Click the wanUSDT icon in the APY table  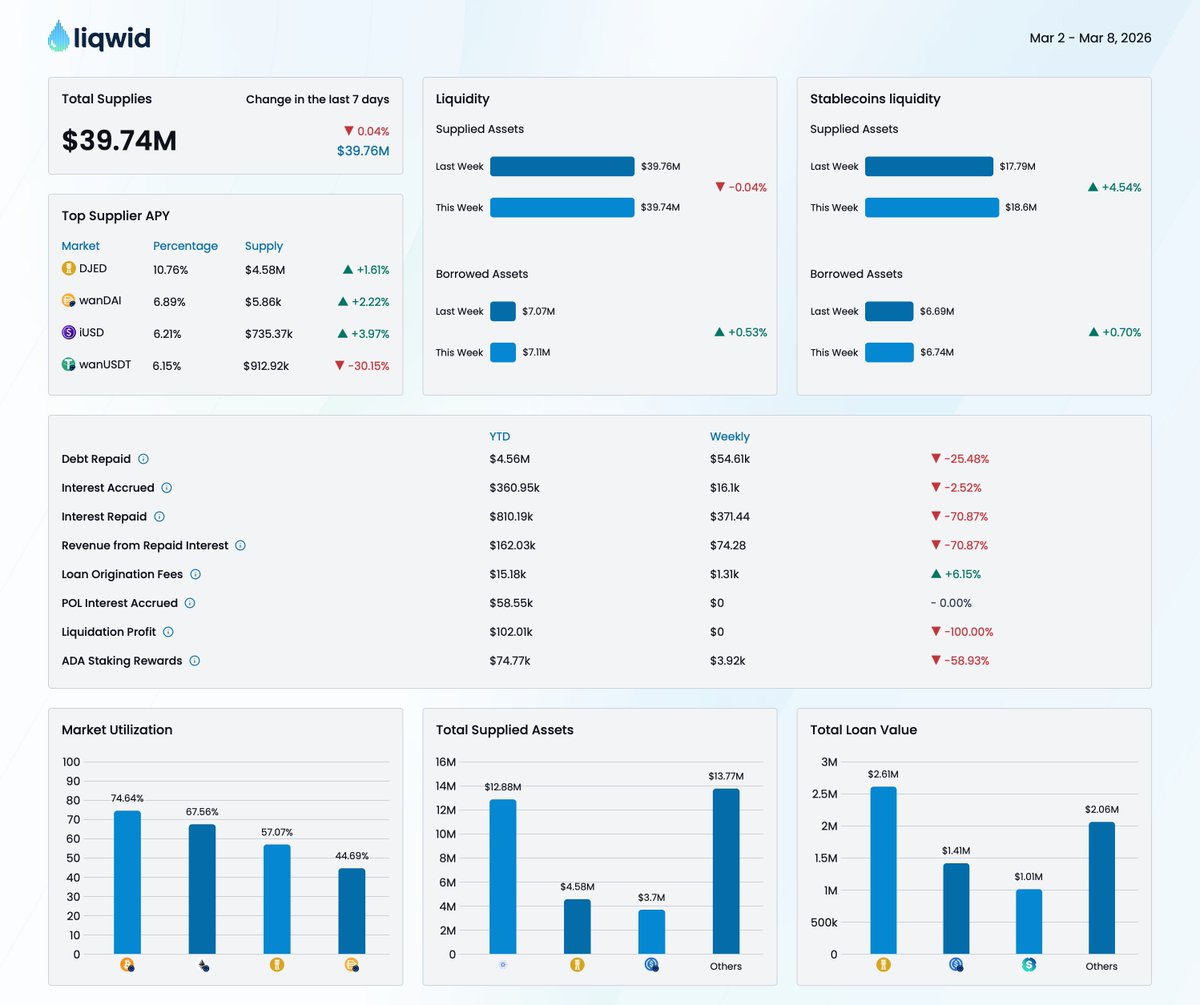(x=67, y=365)
